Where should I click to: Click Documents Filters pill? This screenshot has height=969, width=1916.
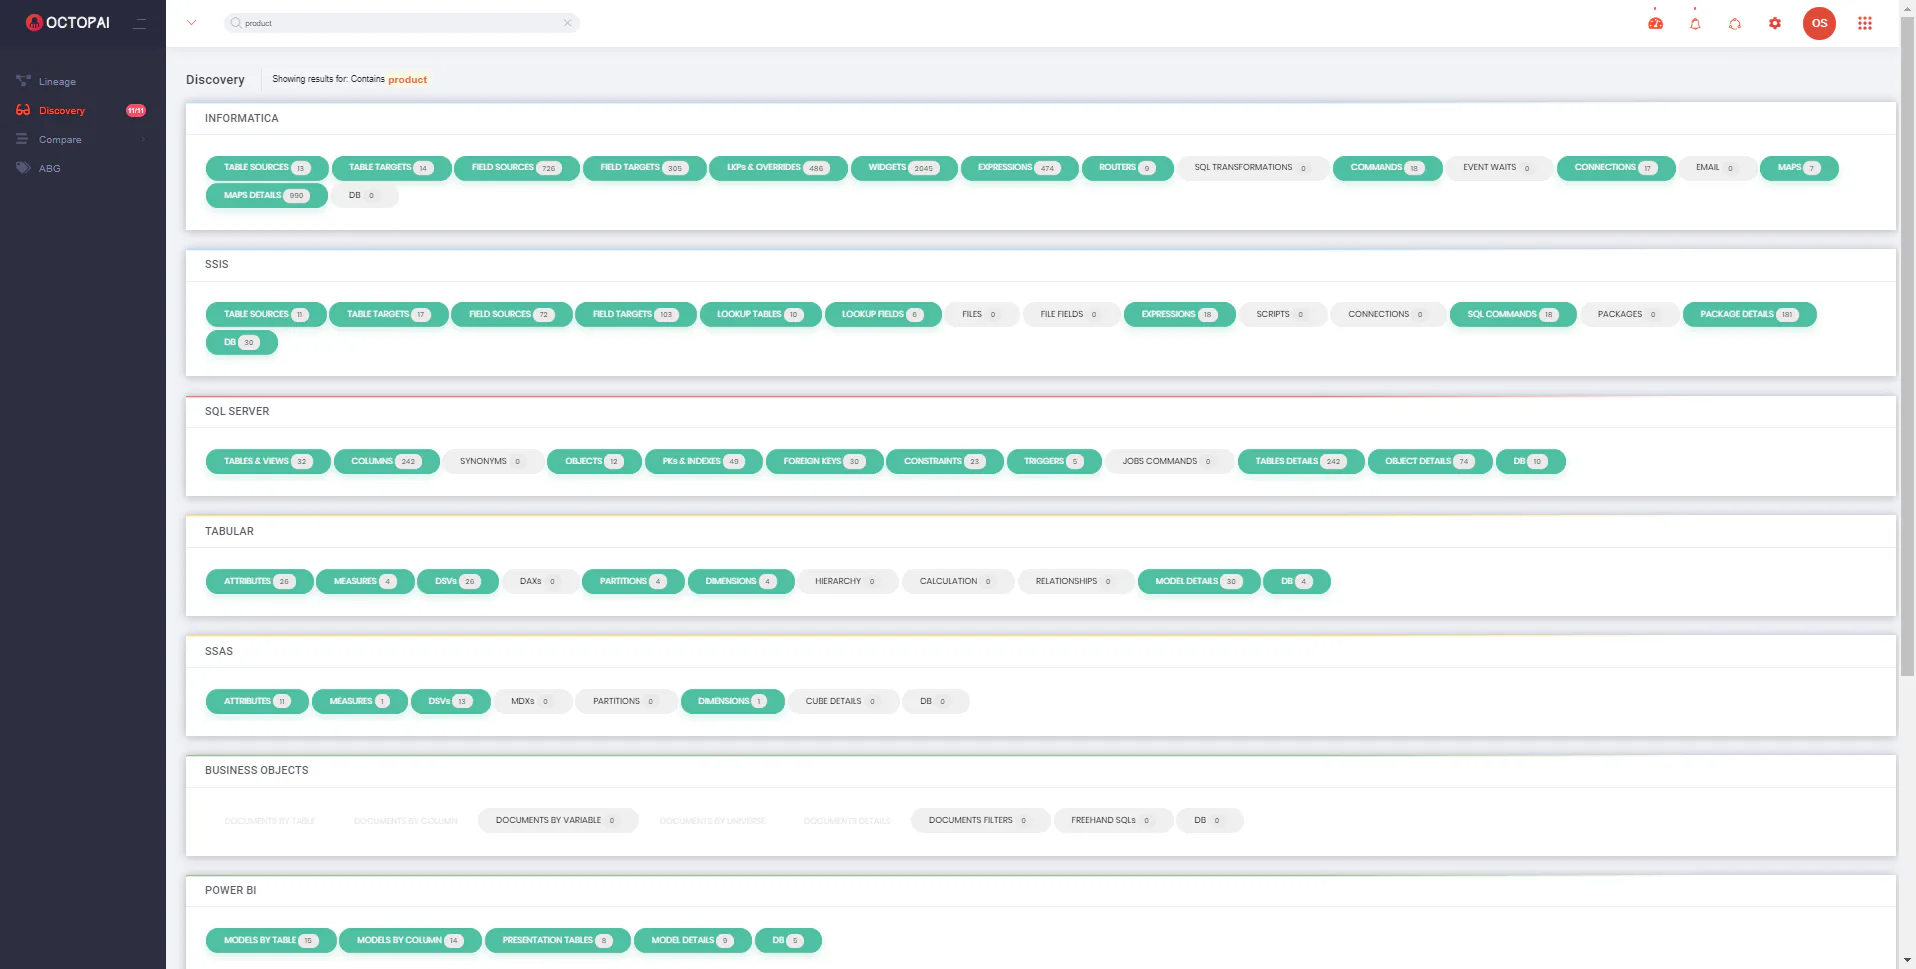tap(980, 821)
